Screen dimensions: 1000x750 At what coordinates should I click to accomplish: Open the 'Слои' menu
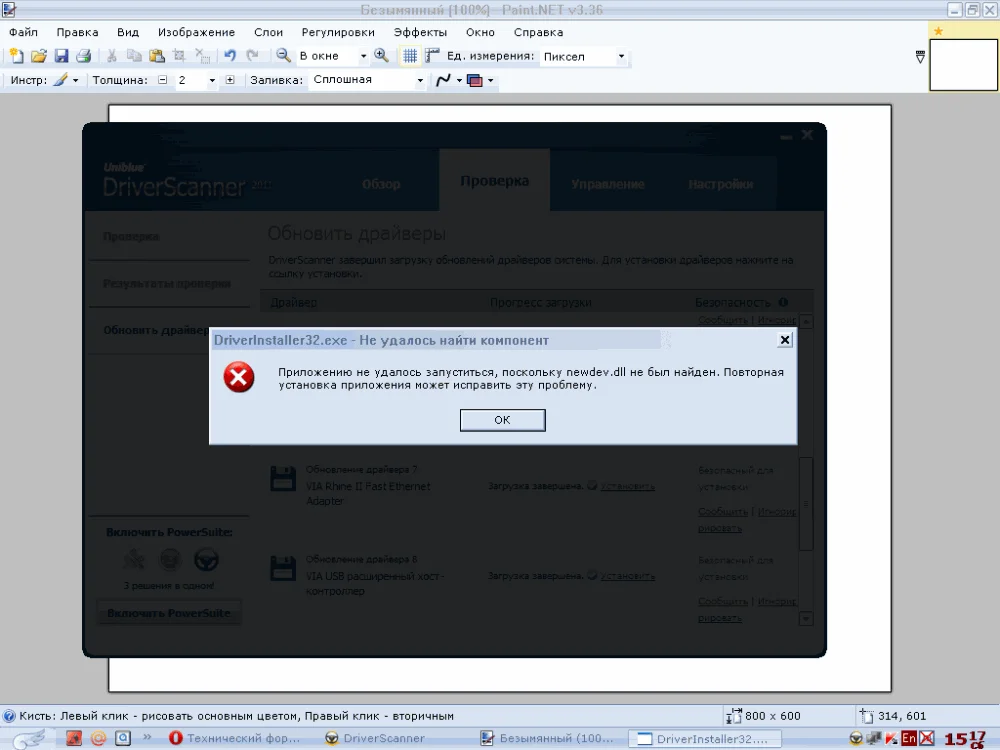point(268,33)
